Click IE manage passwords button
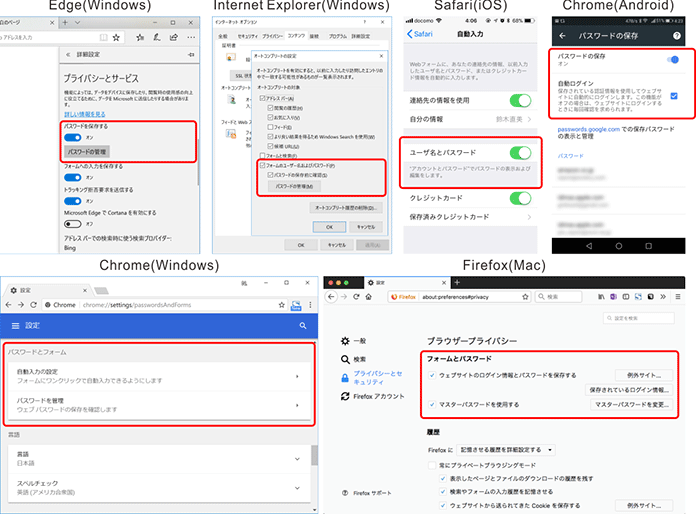This screenshot has width=696, height=514. click(x=294, y=186)
